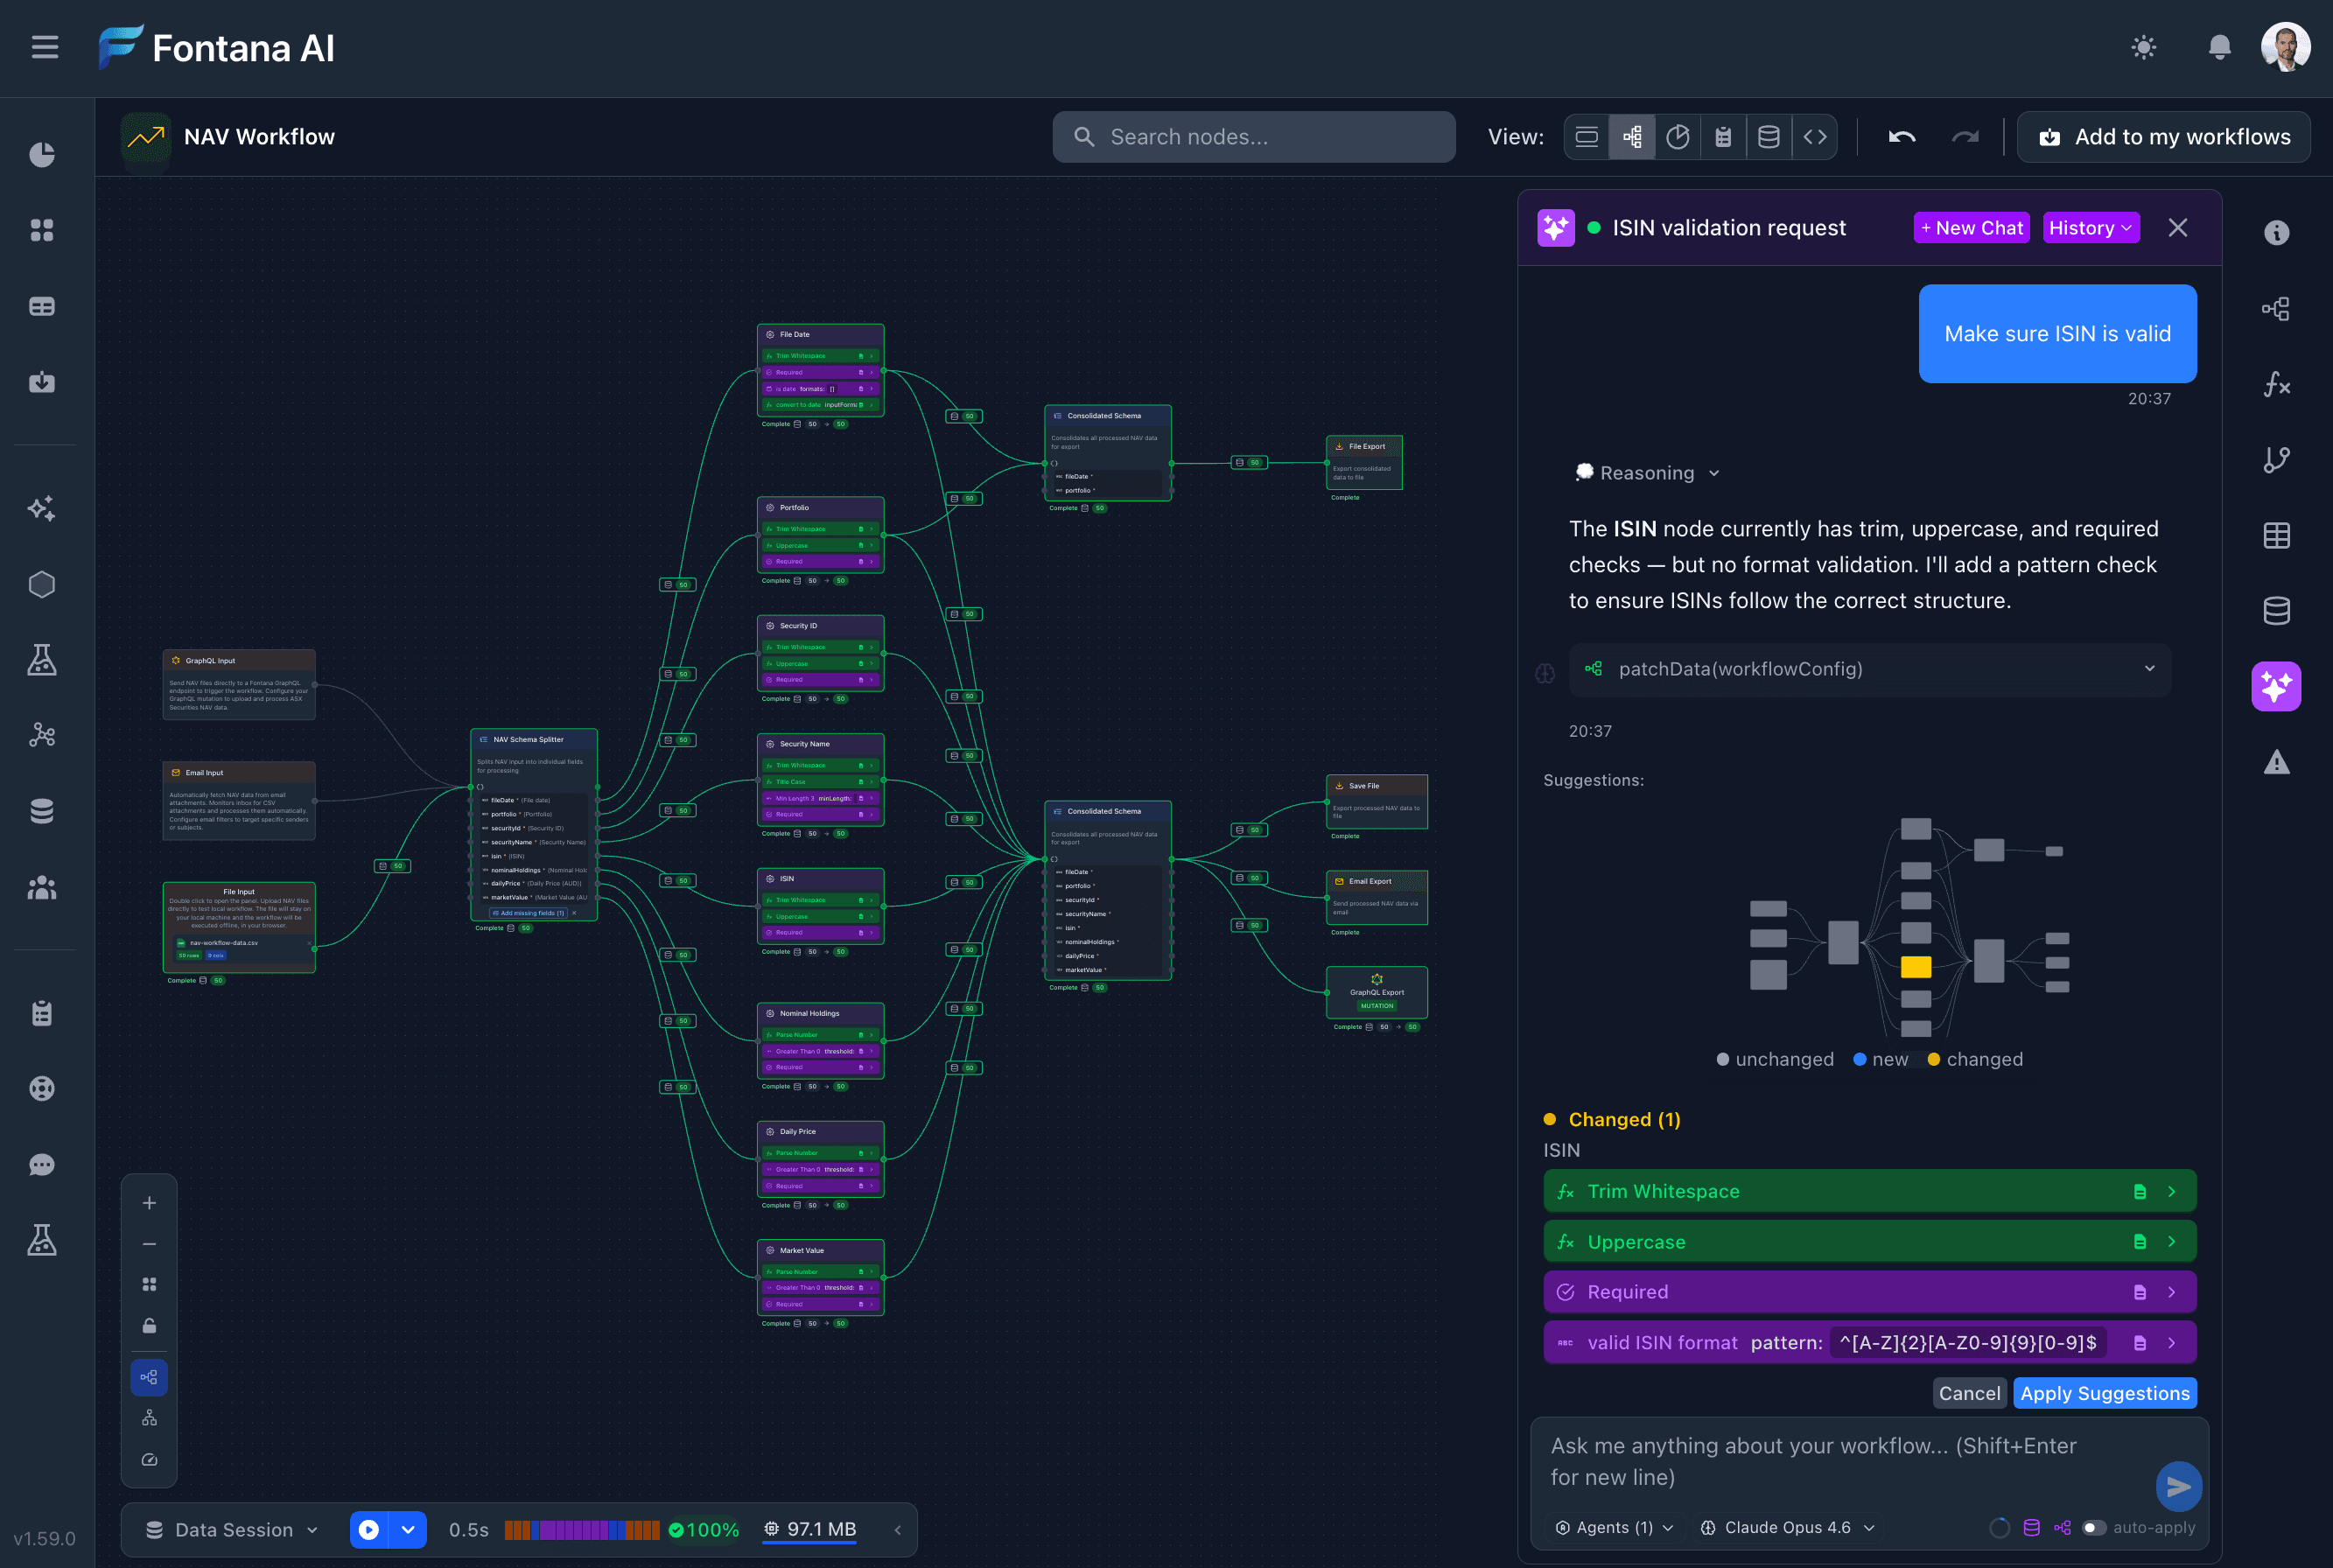Switch to code view in the View switcher
This screenshot has width=2333, height=1568.
(1815, 137)
